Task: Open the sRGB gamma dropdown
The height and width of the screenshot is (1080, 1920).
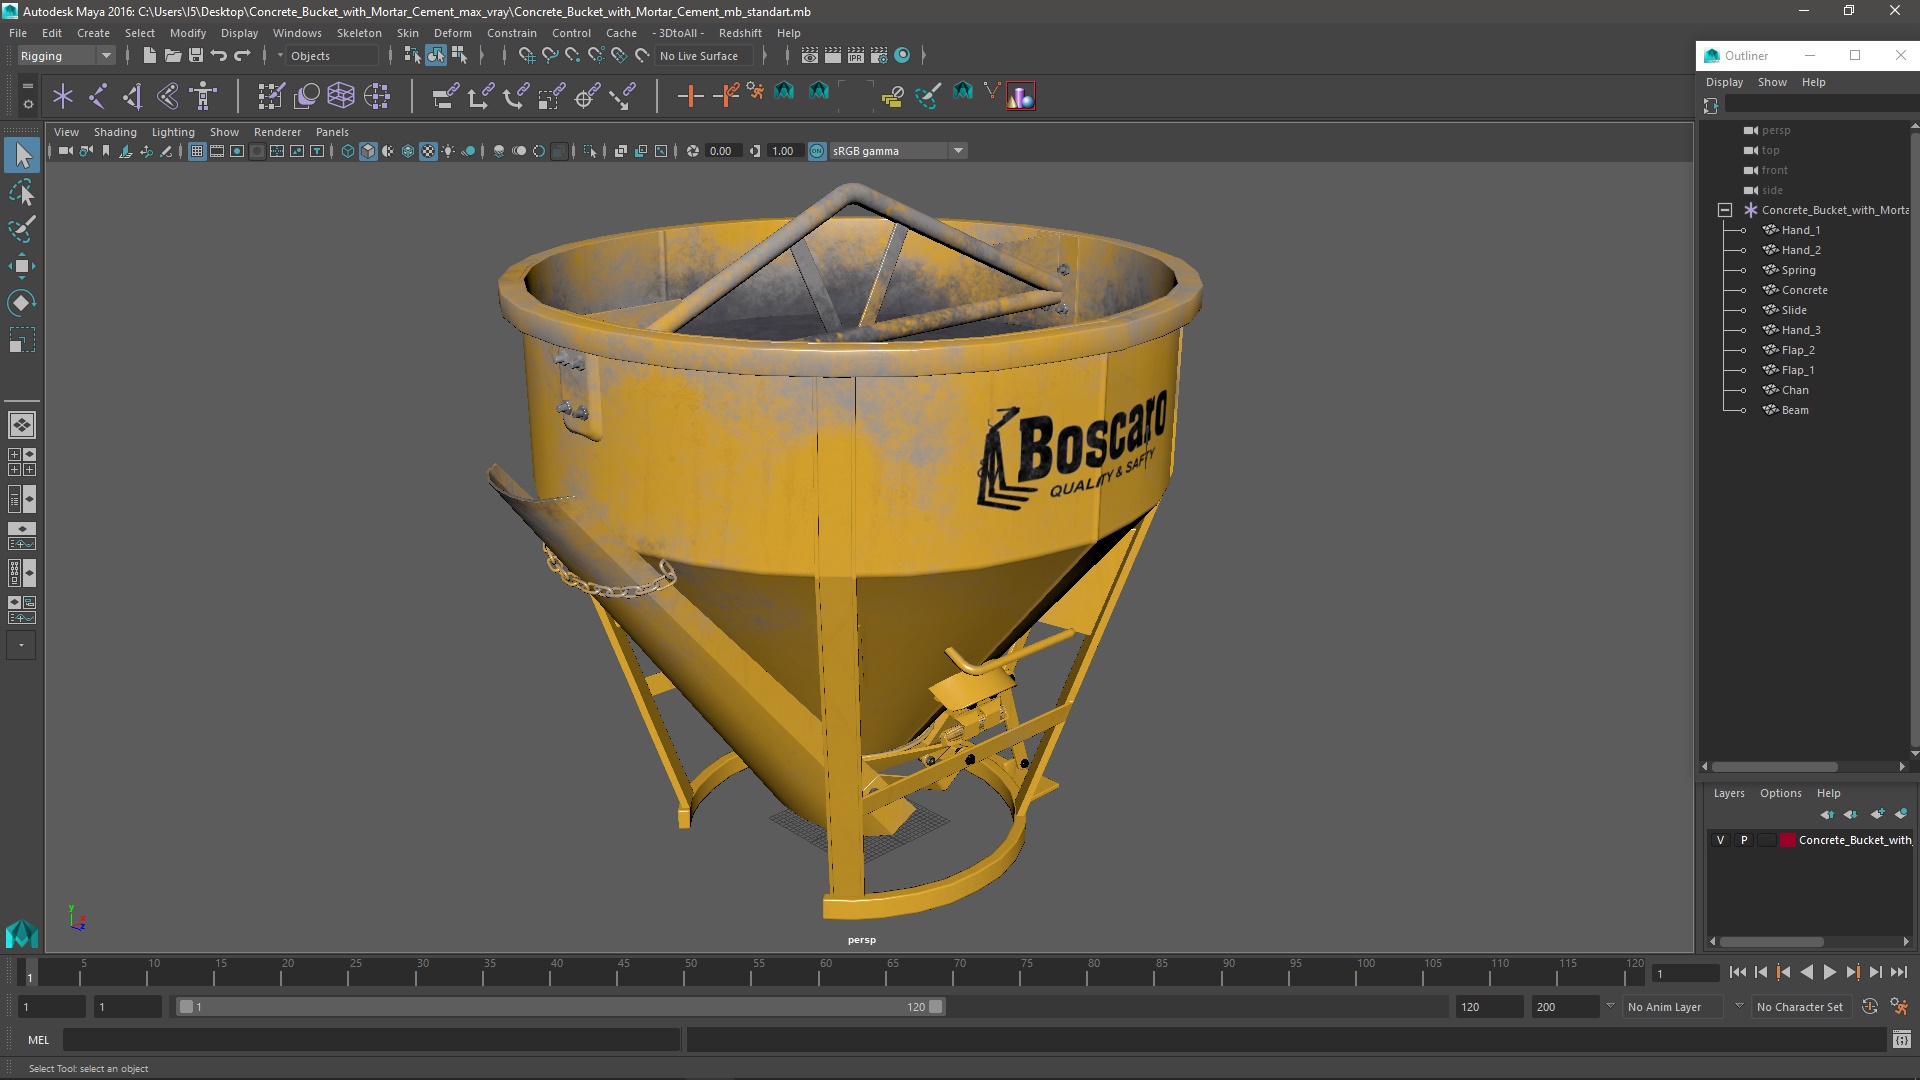Action: coord(898,151)
